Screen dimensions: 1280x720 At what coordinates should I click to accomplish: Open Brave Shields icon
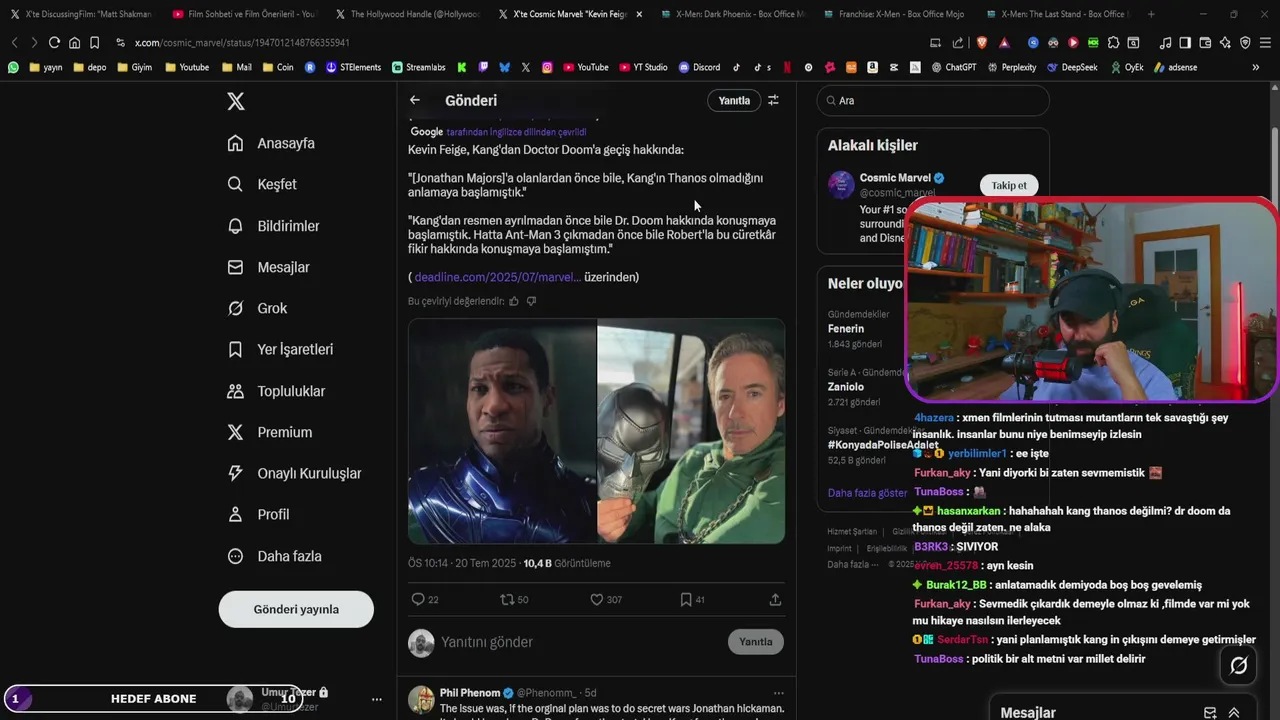click(982, 42)
